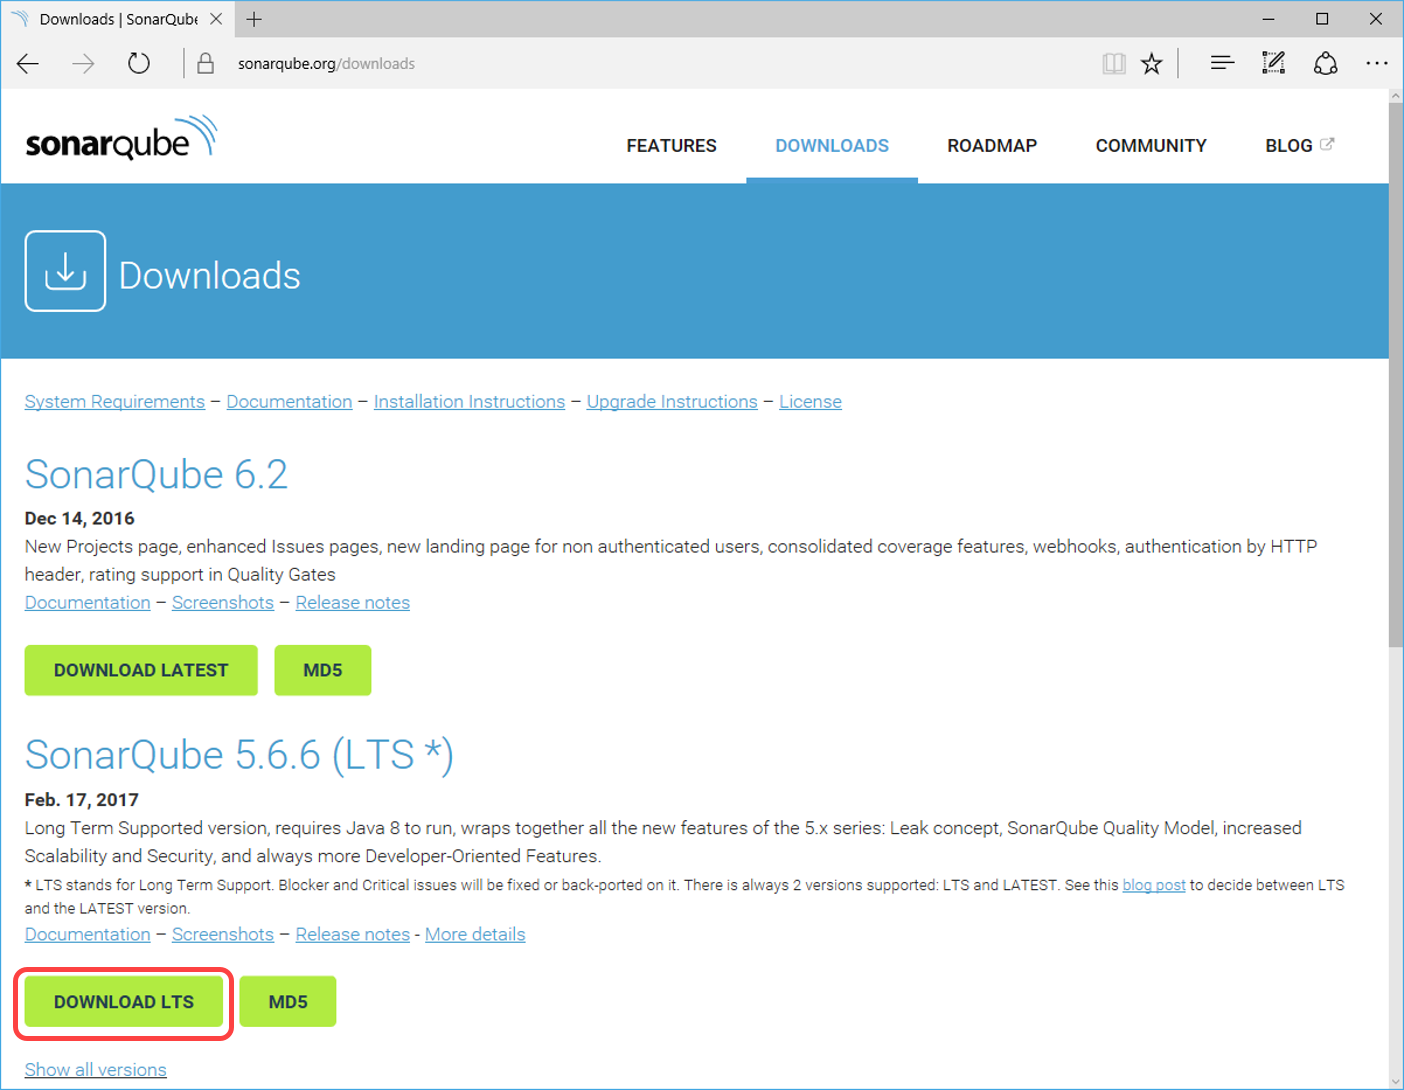
Task: Open the Hub (three lines) icon
Action: pos(1222,63)
